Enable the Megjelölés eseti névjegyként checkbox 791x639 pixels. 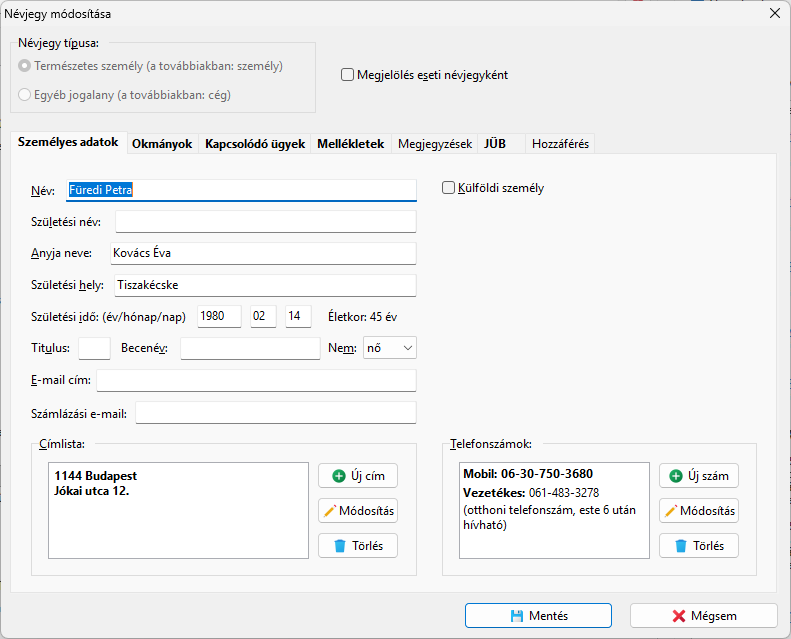(x=348, y=75)
